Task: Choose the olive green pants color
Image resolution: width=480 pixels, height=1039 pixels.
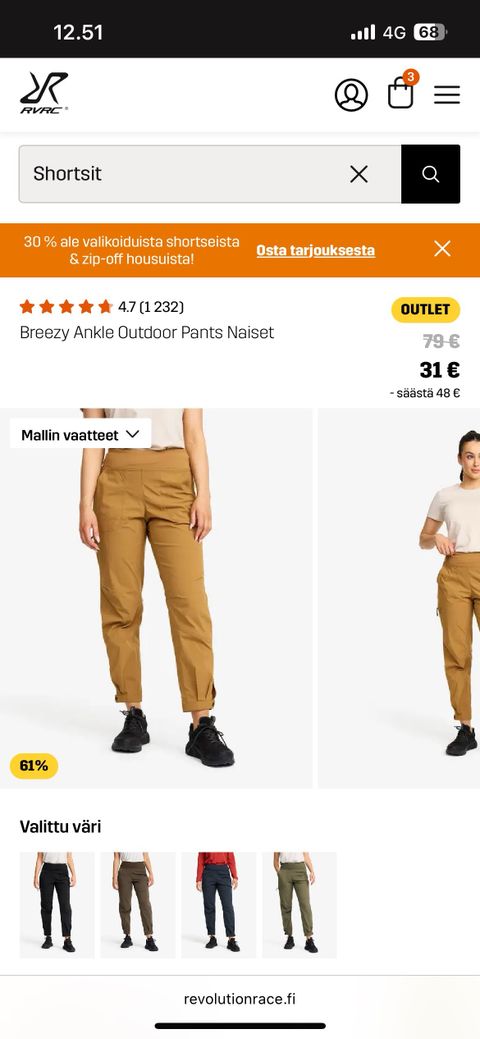Action: 300,905
